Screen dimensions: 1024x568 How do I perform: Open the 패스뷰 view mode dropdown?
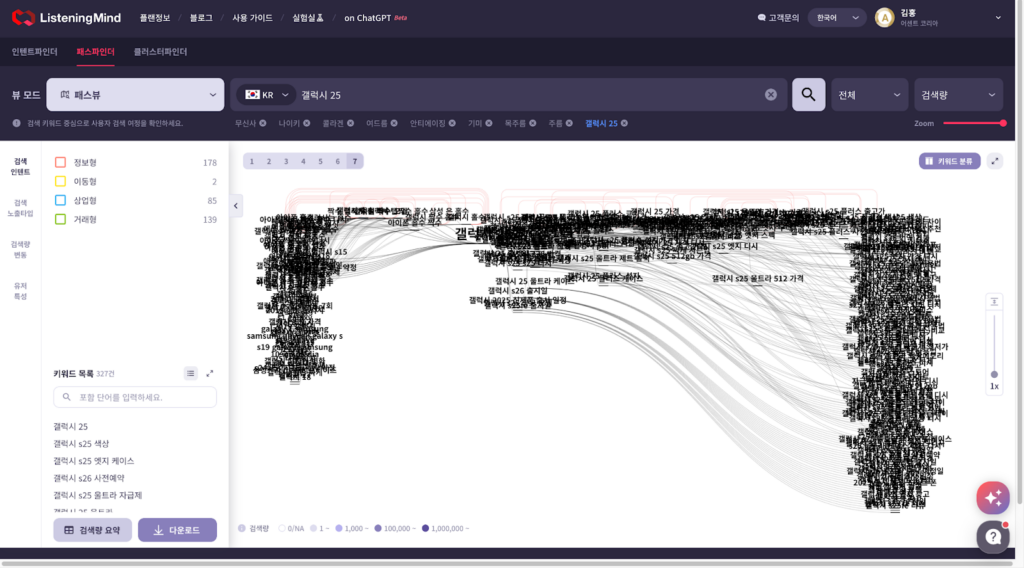click(135, 95)
